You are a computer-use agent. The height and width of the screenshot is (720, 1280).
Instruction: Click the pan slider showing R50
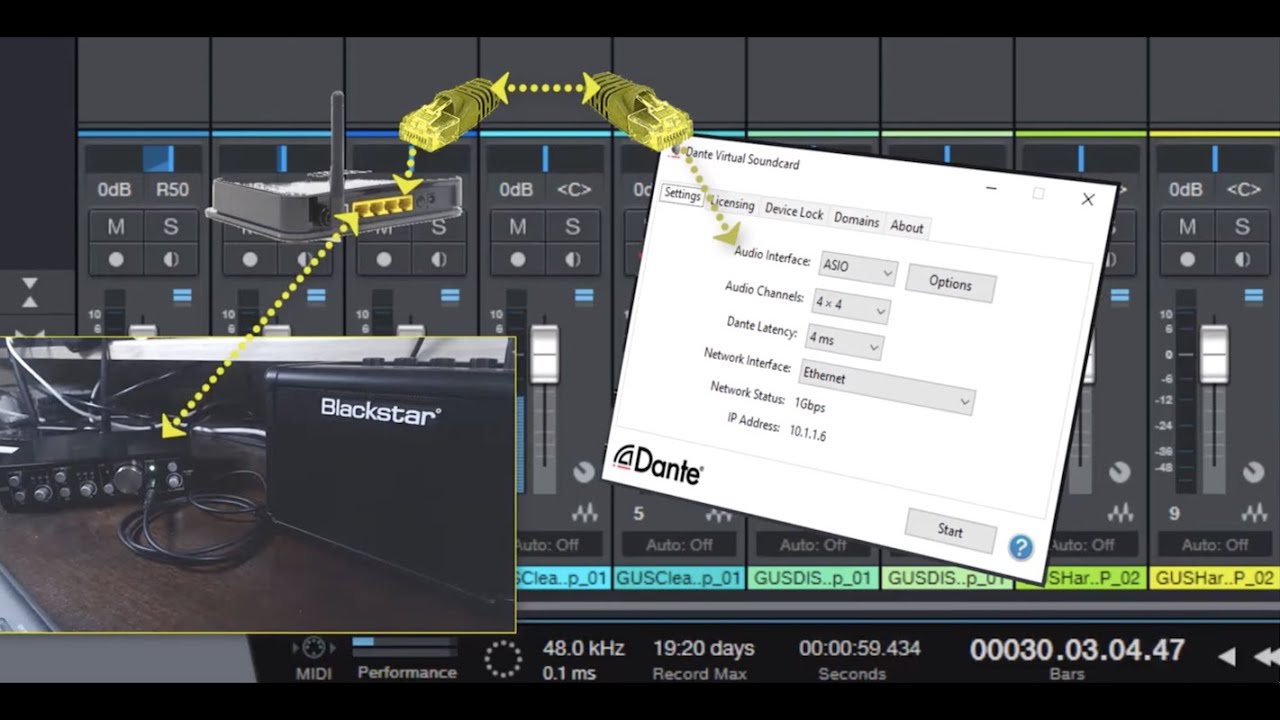point(142,158)
